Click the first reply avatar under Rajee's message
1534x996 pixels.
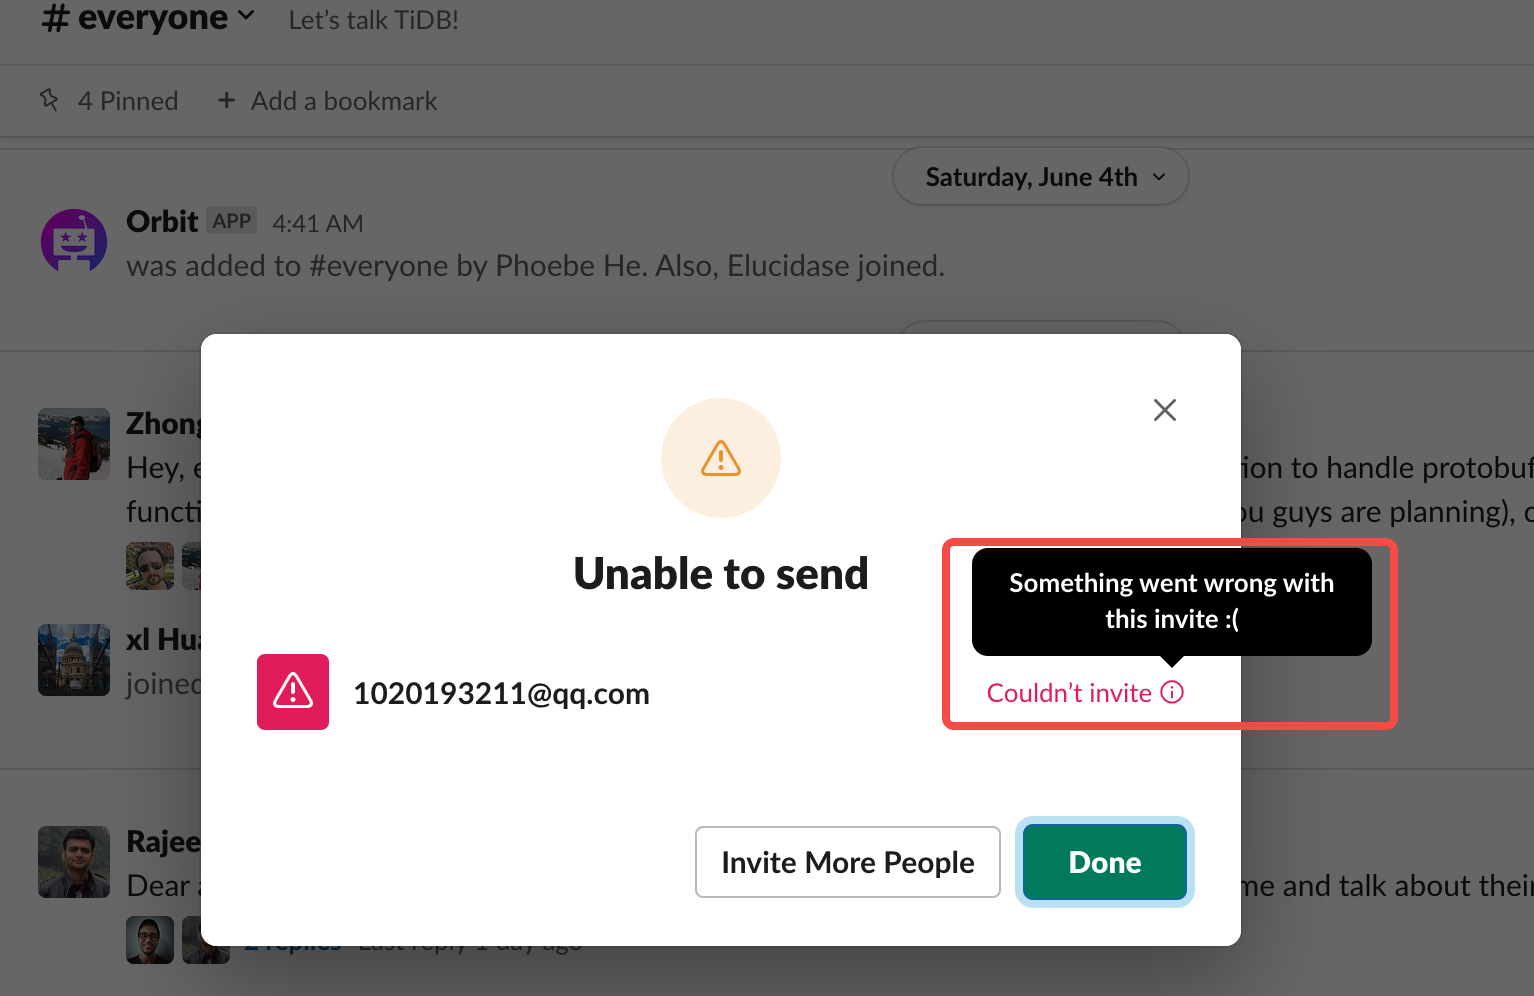pos(150,940)
